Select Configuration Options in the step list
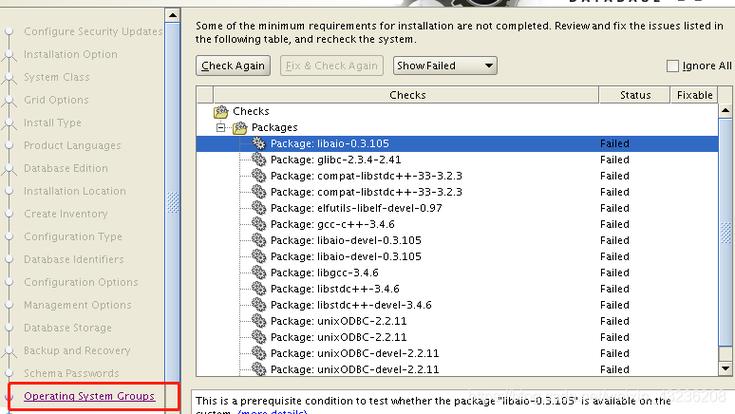The image size is (735, 414). tap(81, 282)
